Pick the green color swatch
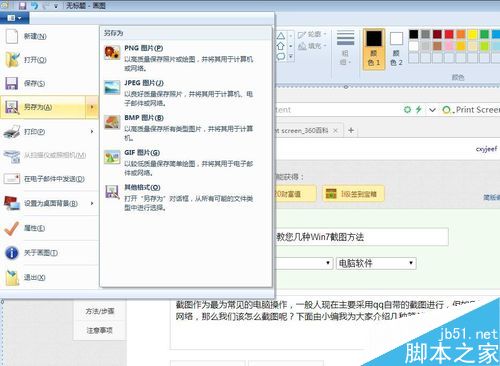The width and height of the screenshot is (500, 366). tap(484, 34)
